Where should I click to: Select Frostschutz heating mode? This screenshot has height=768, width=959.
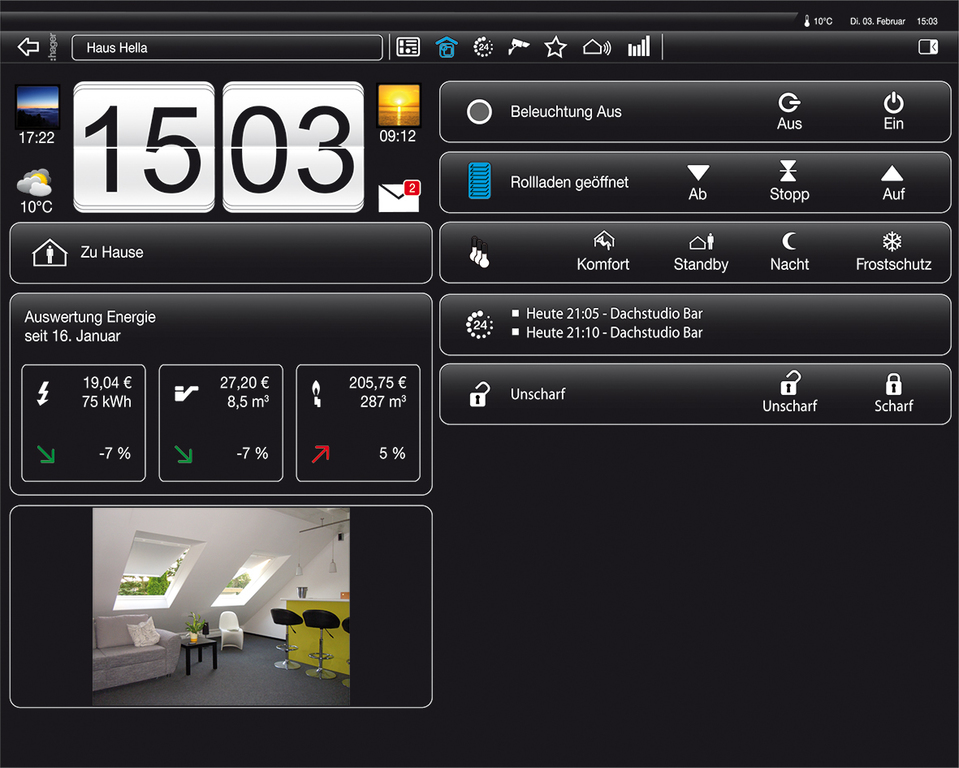[x=893, y=252]
